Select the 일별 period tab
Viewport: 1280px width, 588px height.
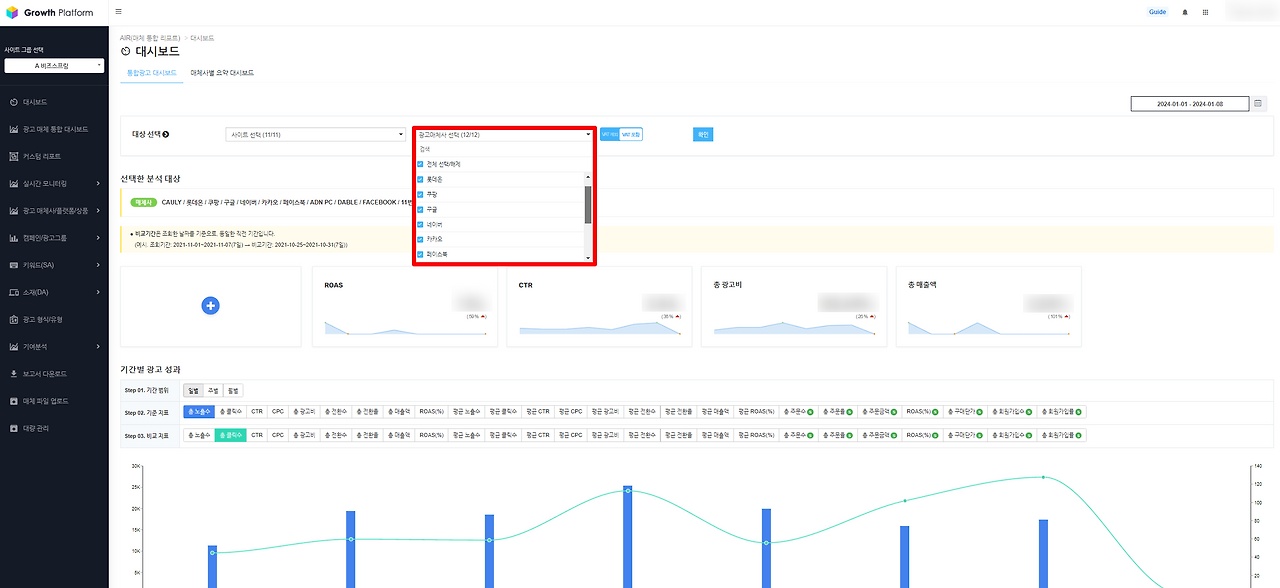coord(194,390)
